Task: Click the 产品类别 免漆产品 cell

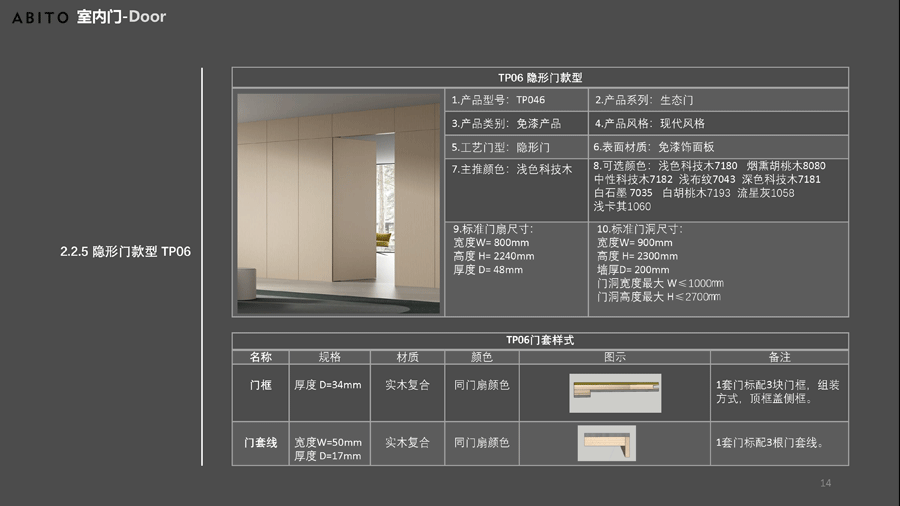Action: point(516,124)
